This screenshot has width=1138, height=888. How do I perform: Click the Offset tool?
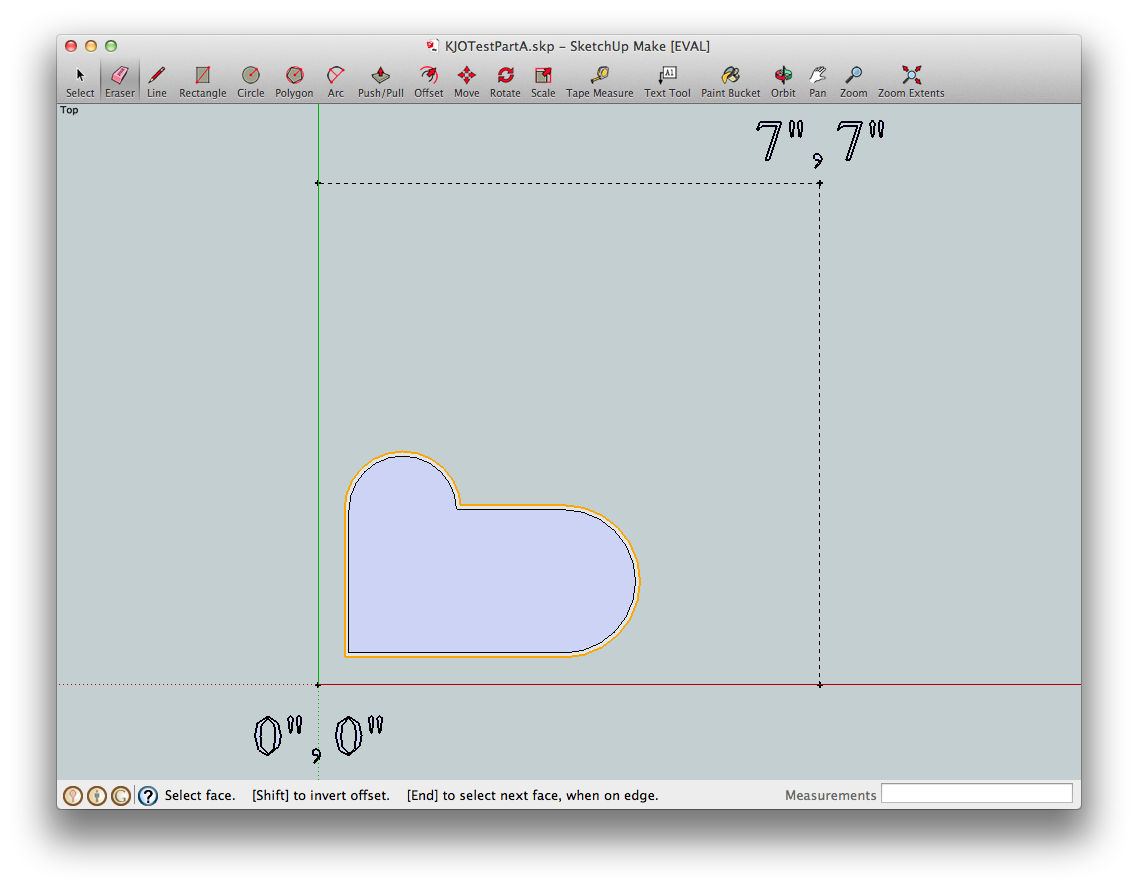tap(428, 81)
